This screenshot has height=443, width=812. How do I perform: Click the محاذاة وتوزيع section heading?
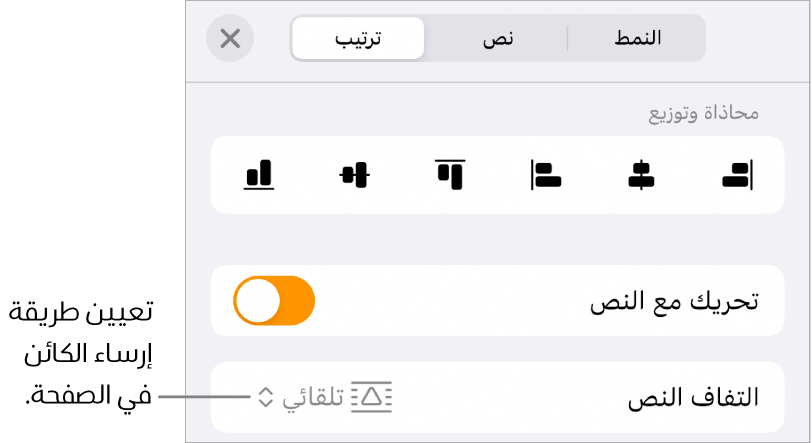point(703,112)
